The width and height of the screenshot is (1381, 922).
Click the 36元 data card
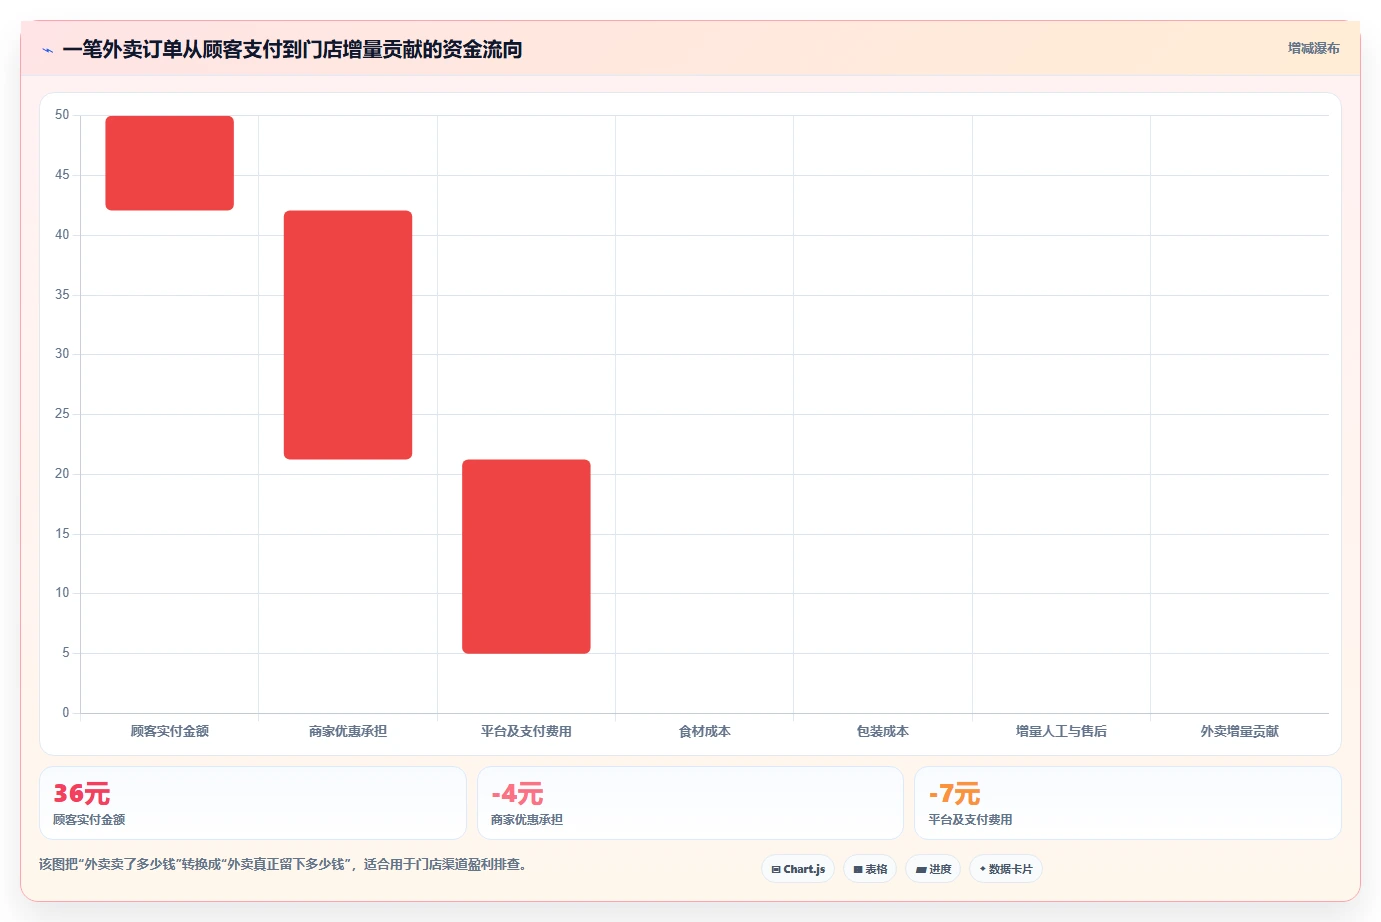[x=253, y=803]
